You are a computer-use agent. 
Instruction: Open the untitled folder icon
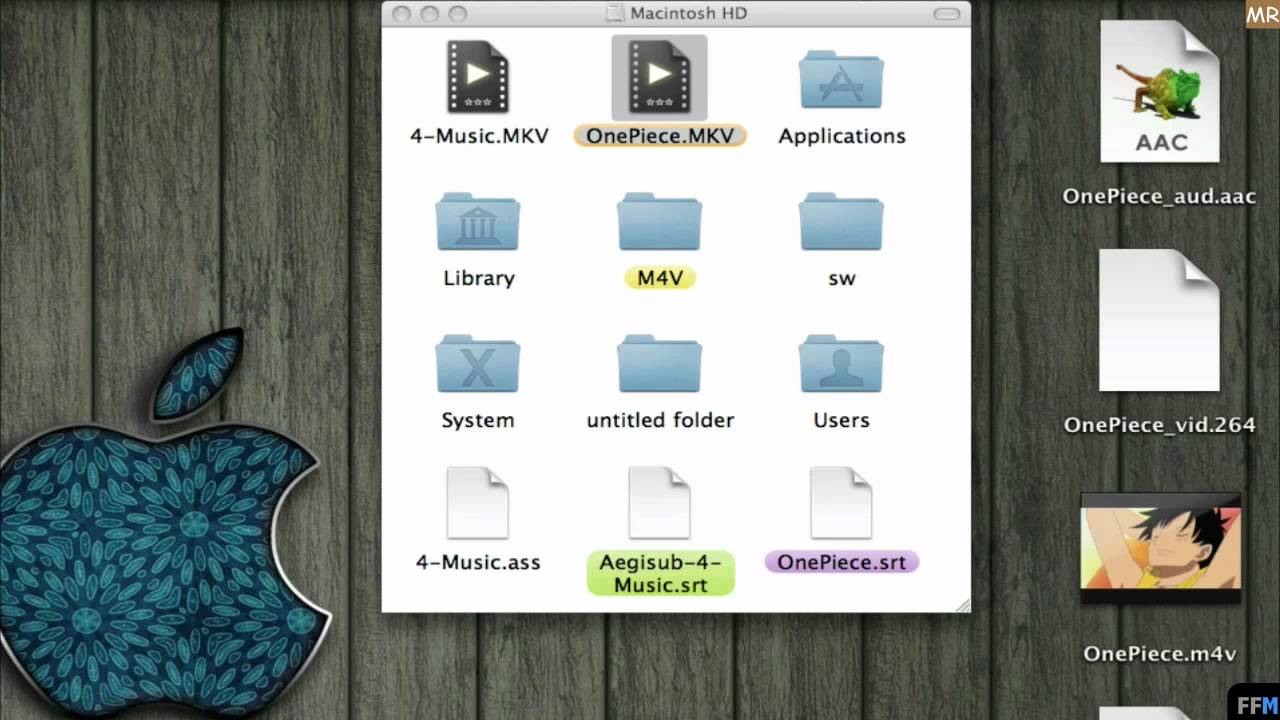pyautogui.click(x=659, y=364)
